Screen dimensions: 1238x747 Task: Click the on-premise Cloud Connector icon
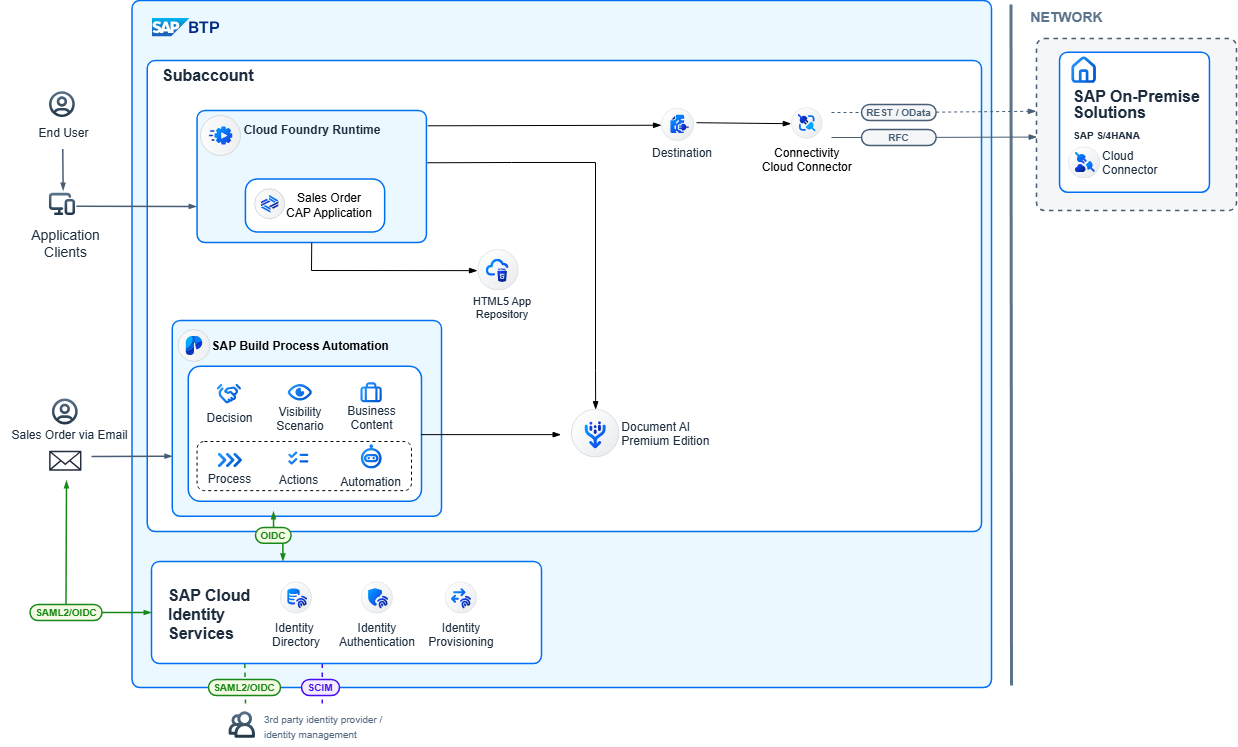(1083, 162)
